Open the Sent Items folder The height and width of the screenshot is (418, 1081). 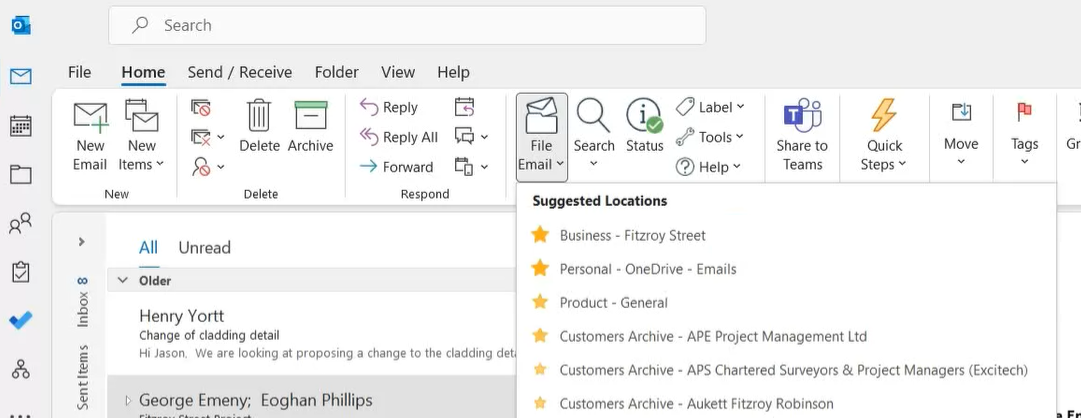[83, 377]
